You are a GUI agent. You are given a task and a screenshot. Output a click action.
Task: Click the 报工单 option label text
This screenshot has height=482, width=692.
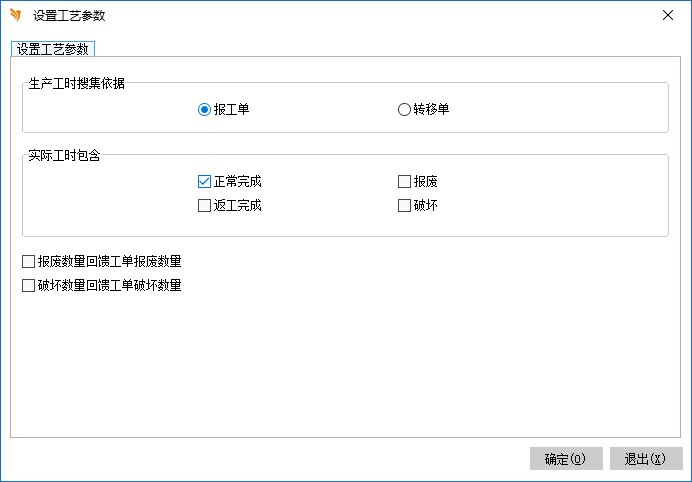tap(231, 110)
